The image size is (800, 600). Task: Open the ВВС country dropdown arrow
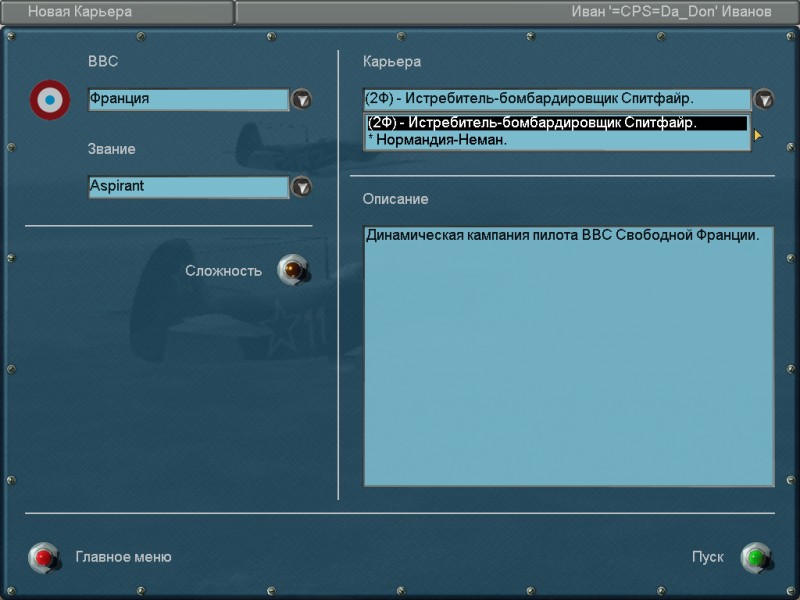(x=301, y=99)
